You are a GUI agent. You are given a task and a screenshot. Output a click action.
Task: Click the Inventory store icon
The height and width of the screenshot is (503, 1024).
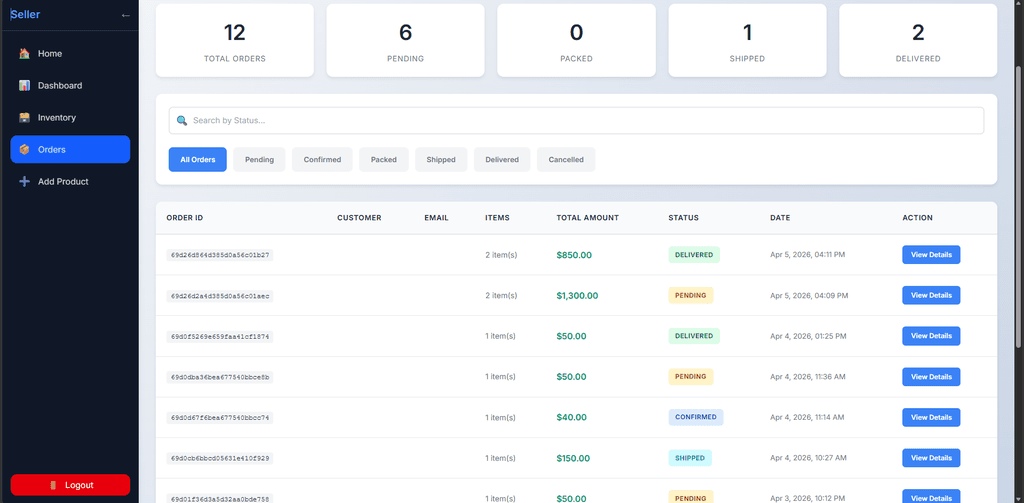24,118
